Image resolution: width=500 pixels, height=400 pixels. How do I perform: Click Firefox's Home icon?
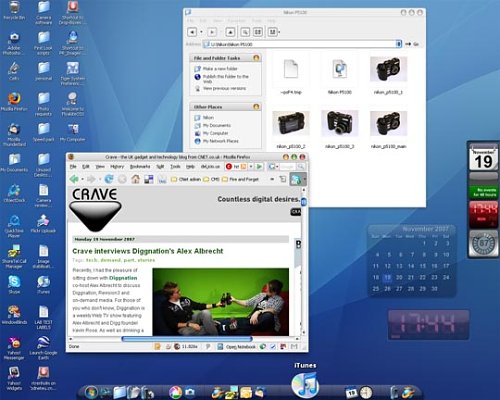[135, 179]
